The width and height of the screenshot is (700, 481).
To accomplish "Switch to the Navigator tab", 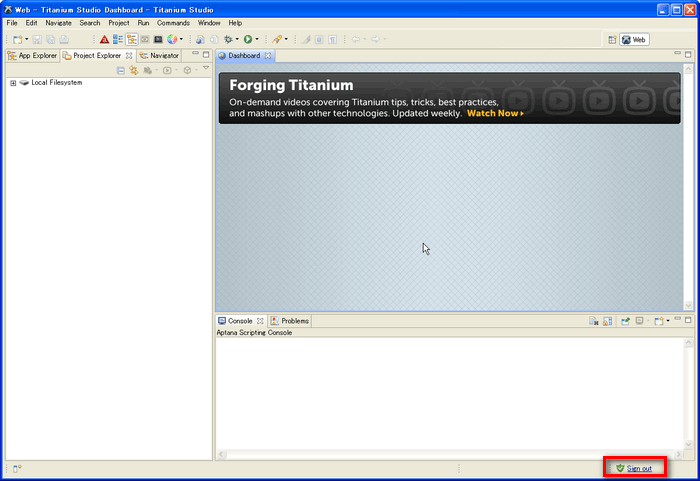I will pyautogui.click(x=159, y=56).
